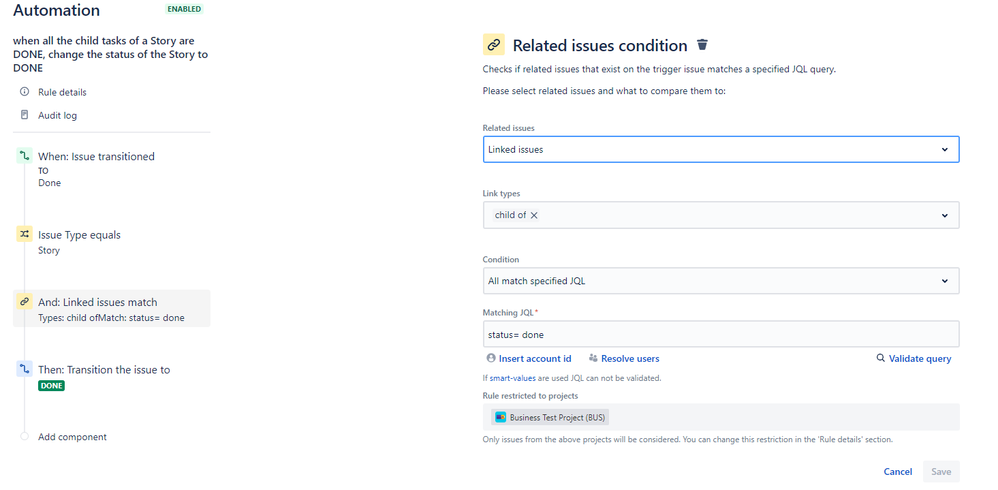
Task: Select the Issue transitioned trigger icon
Action: click(25, 156)
